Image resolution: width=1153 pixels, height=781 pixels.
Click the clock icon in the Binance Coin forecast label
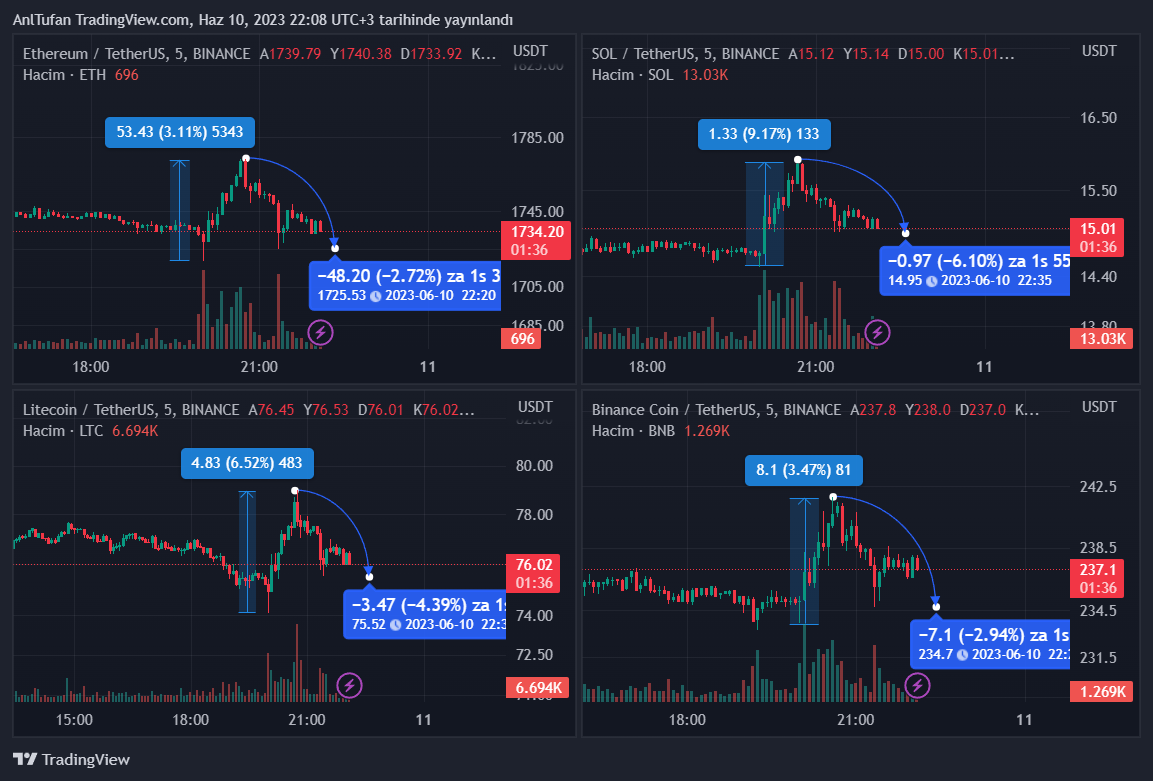point(962,654)
